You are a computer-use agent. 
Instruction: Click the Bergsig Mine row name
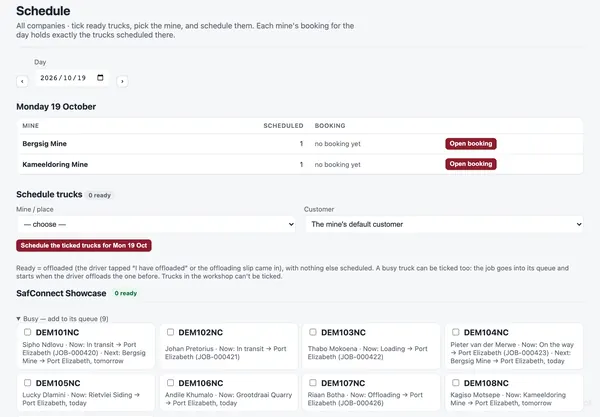point(44,144)
